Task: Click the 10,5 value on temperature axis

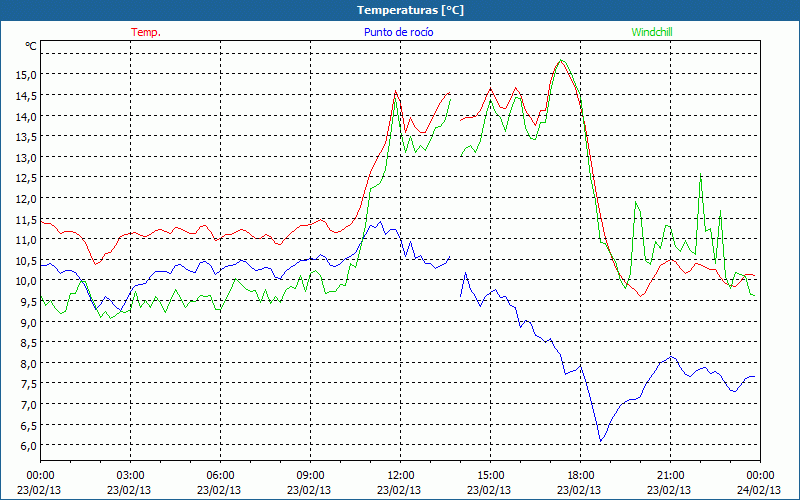Action: [x=26, y=261]
